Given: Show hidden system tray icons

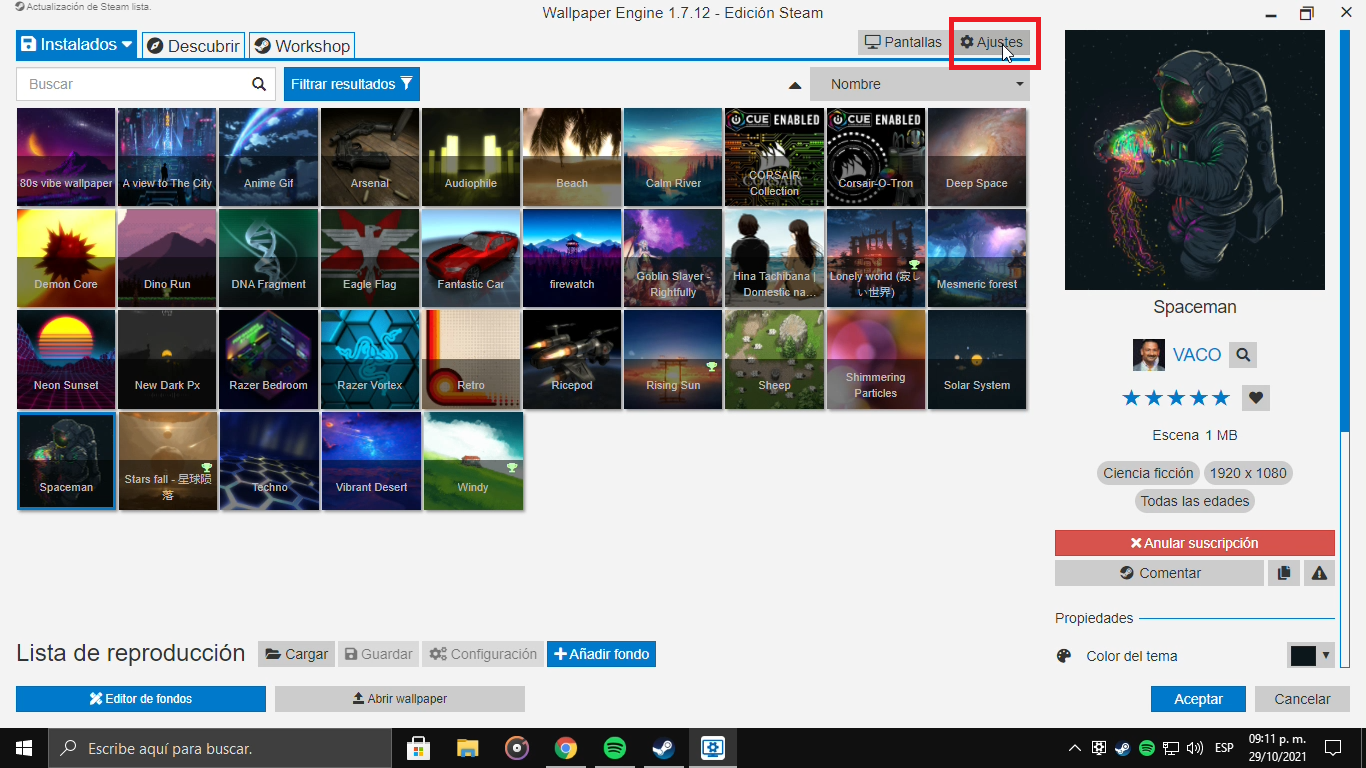Looking at the screenshot, I should pyautogui.click(x=1075, y=748).
